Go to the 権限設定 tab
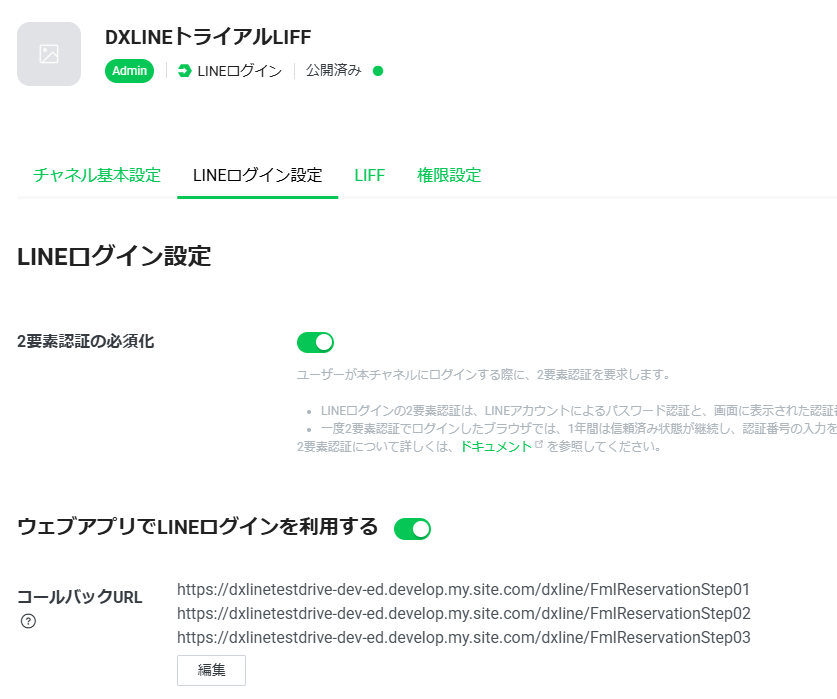 tap(449, 175)
